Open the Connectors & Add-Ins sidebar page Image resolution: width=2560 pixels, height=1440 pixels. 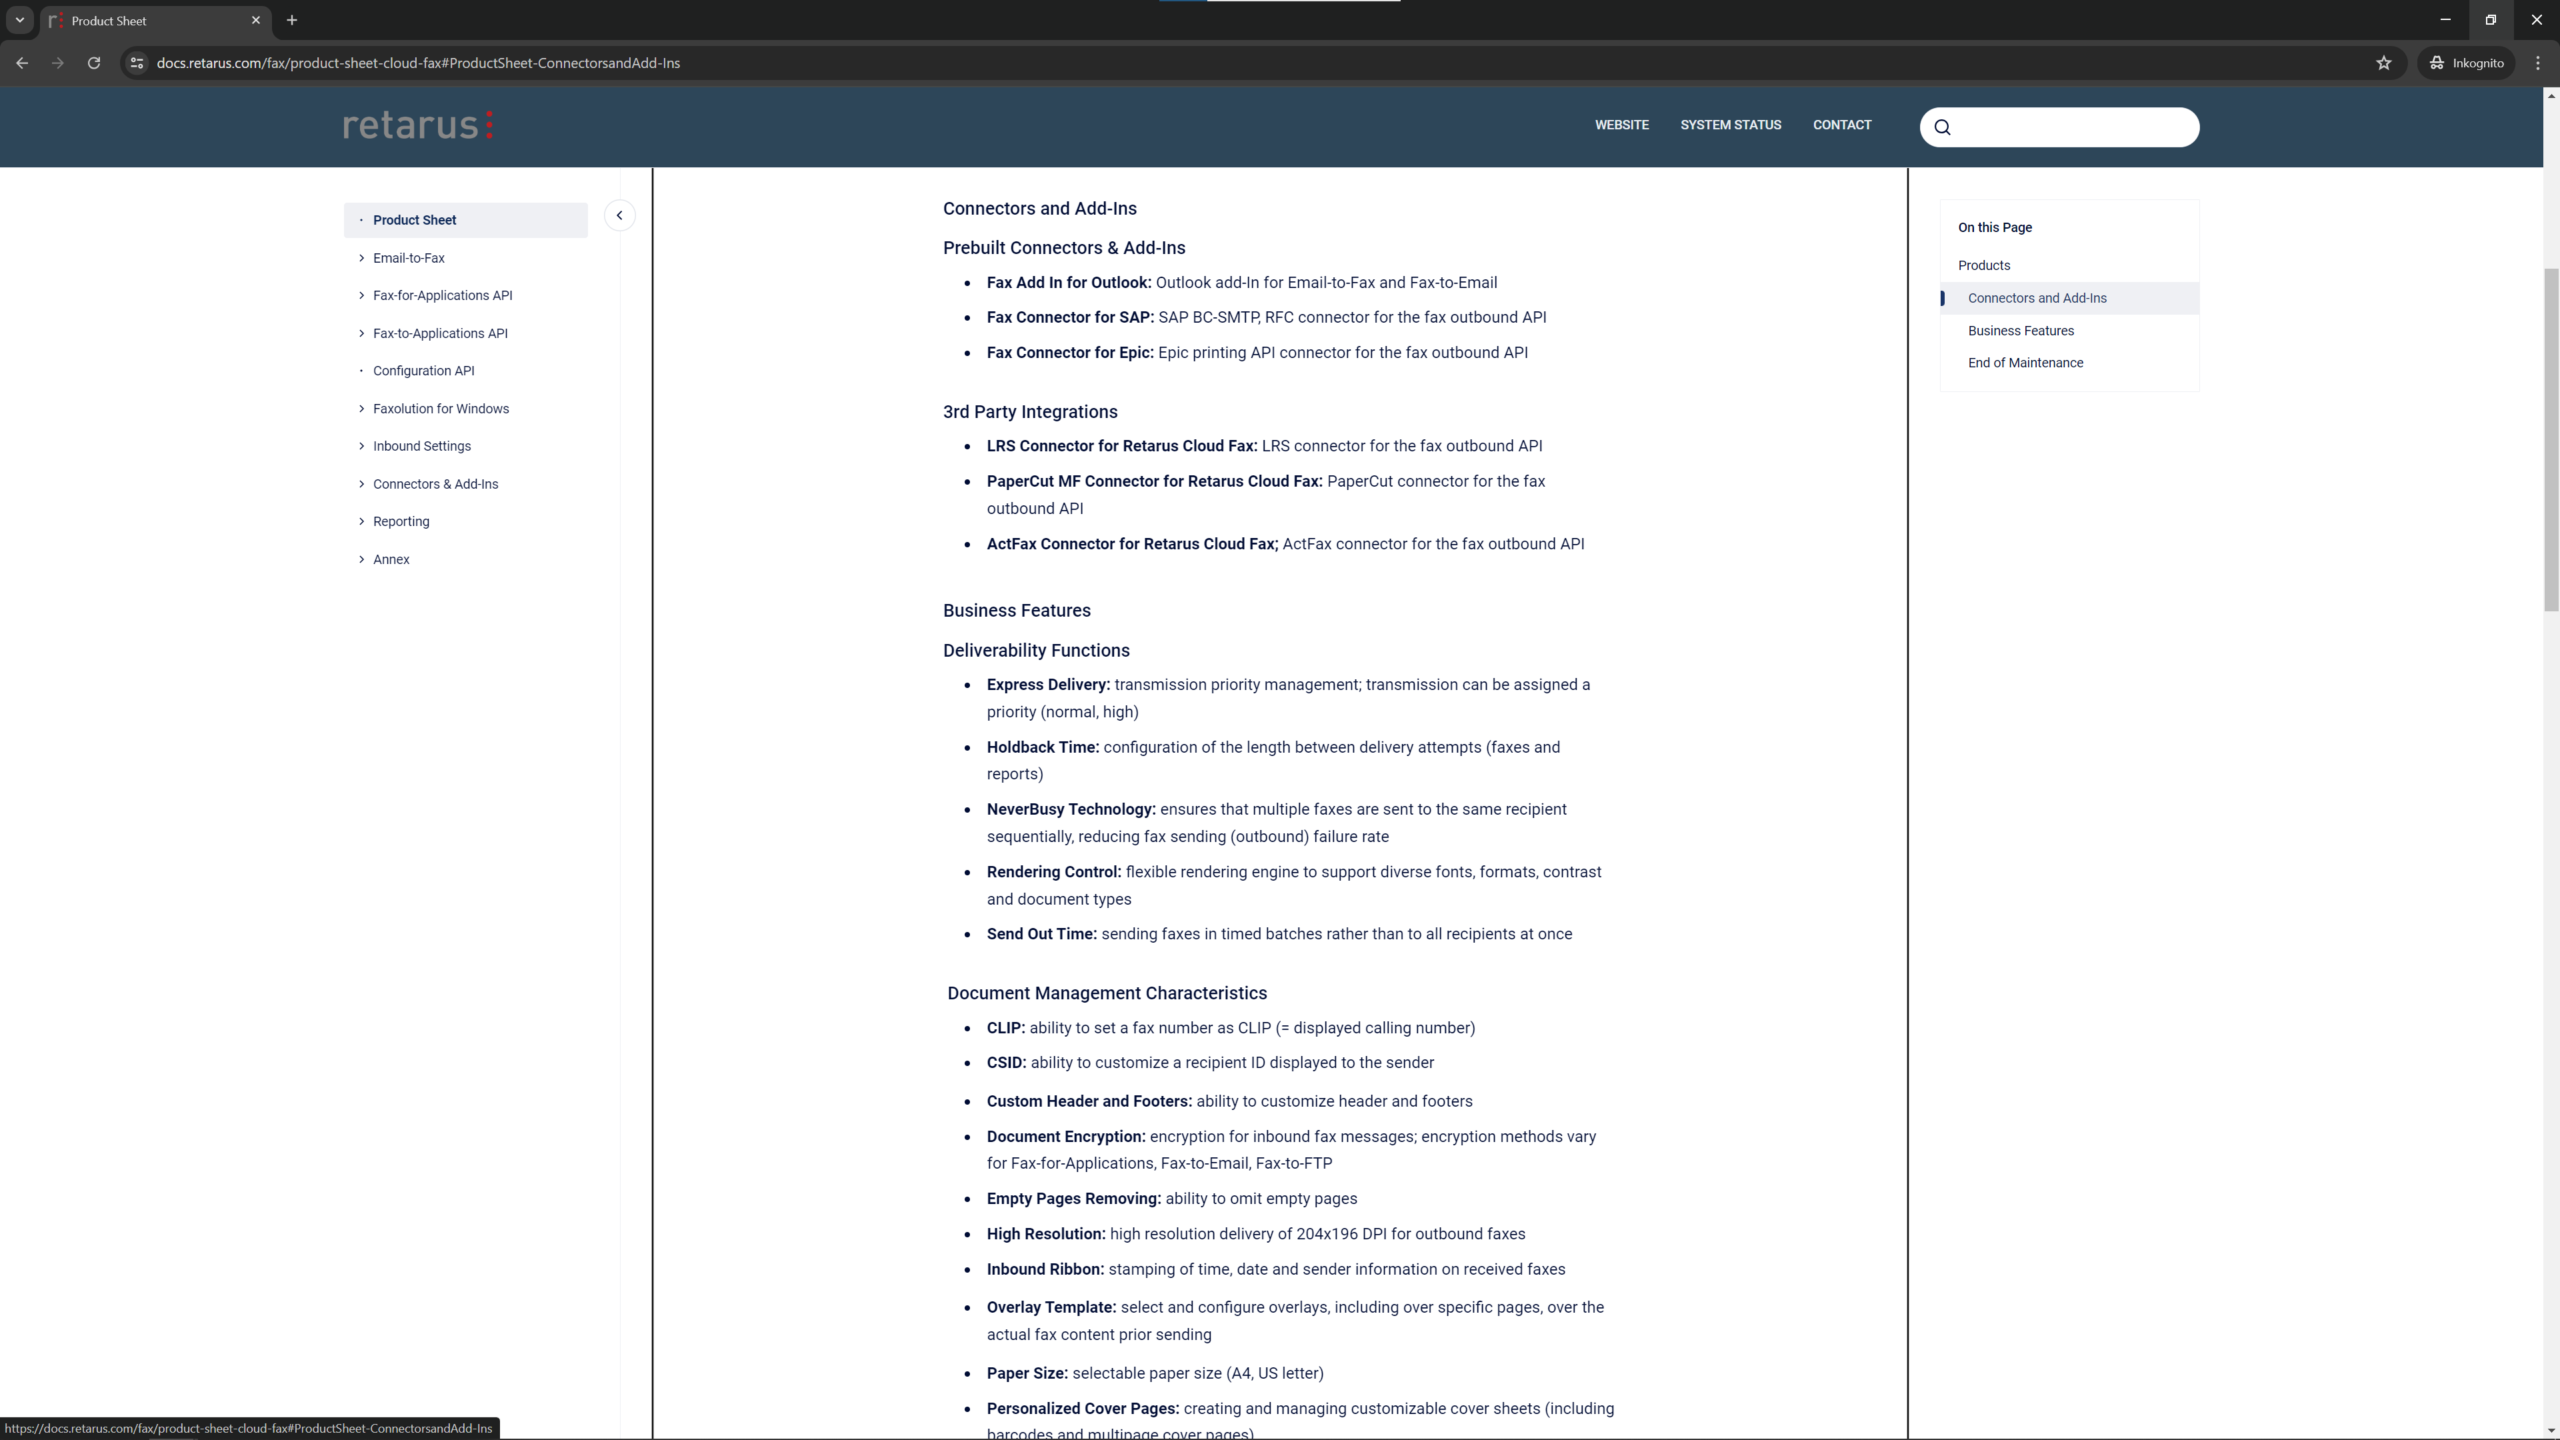click(435, 484)
